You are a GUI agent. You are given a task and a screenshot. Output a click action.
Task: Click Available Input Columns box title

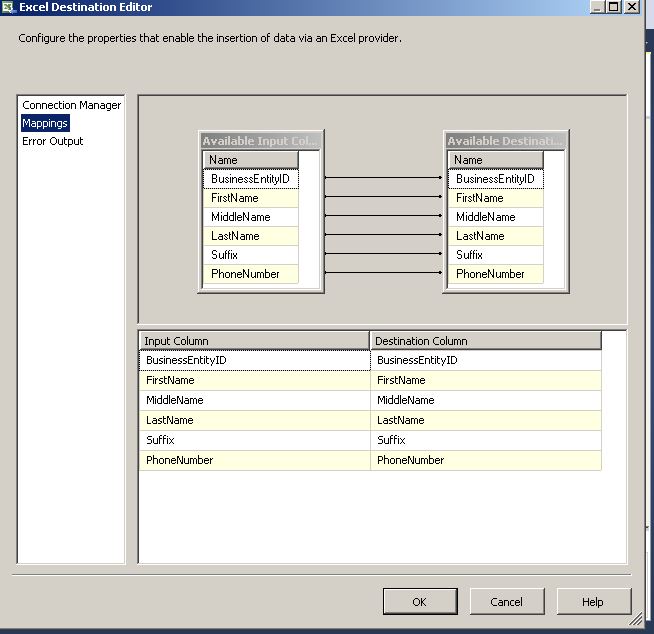261,141
